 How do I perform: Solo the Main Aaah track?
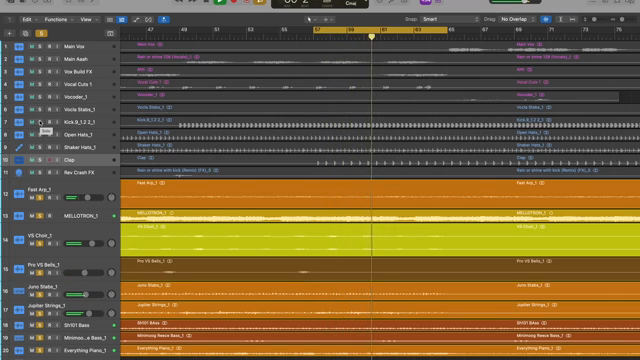[x=40, y=59]
